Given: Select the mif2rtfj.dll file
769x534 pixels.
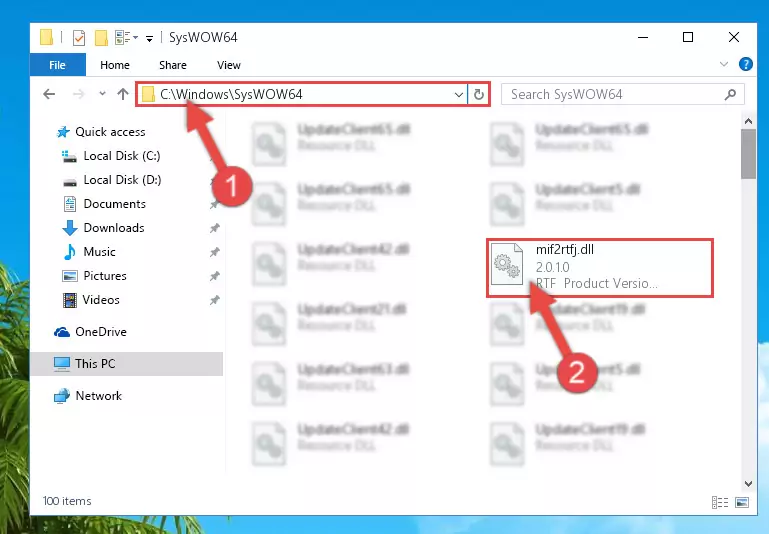Looking at the screenshot, I should pos(599,268).
